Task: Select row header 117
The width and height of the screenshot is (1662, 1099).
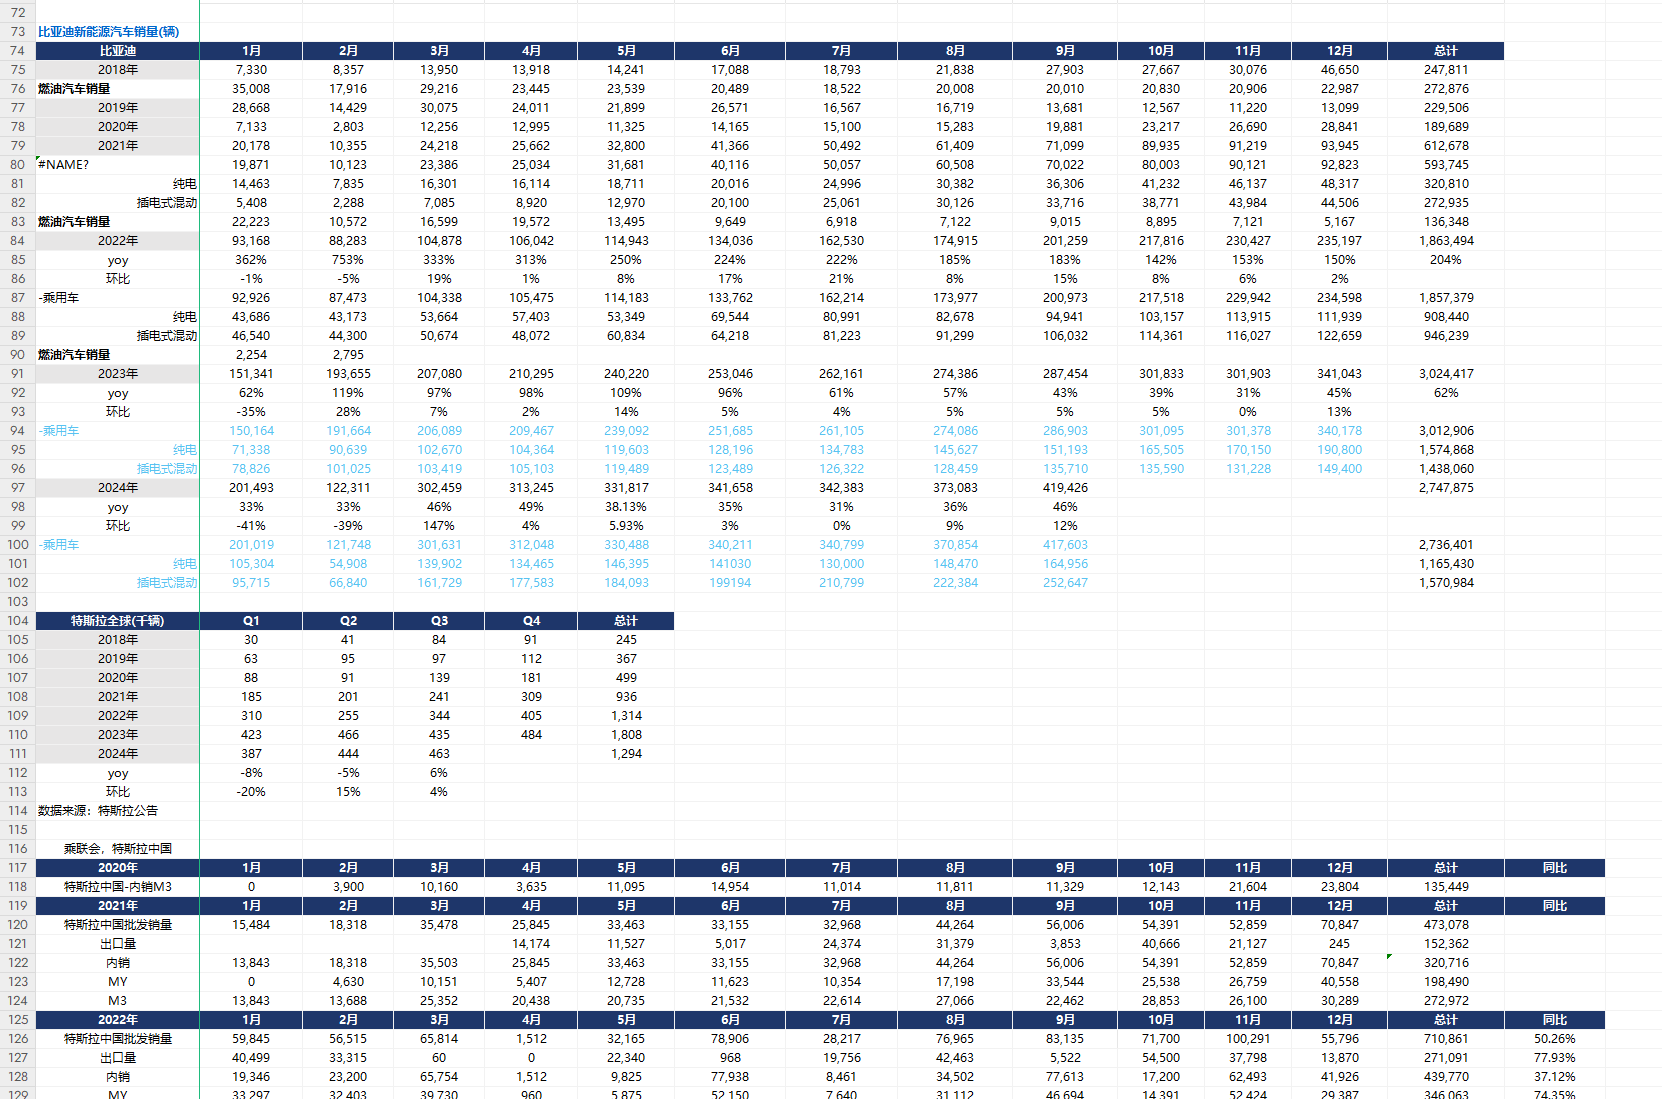Action: pyautogui.click(x=18, y=868)
